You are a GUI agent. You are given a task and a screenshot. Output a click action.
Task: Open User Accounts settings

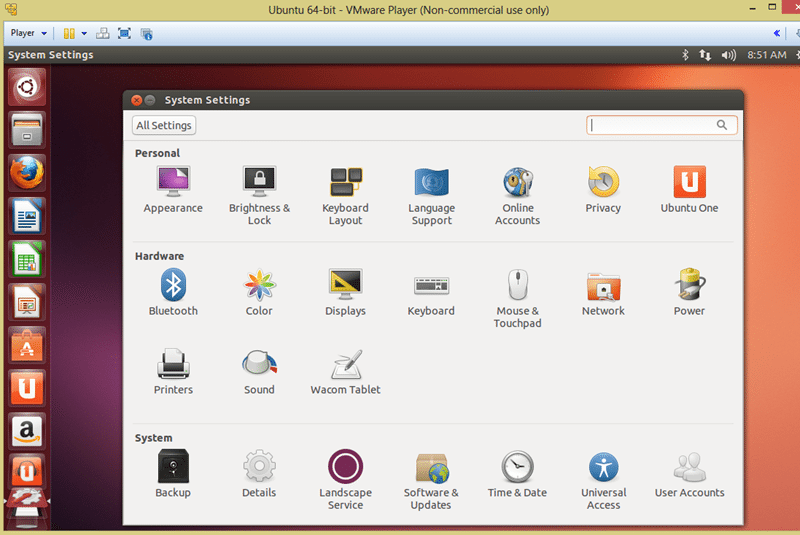[x=689, y=474]
